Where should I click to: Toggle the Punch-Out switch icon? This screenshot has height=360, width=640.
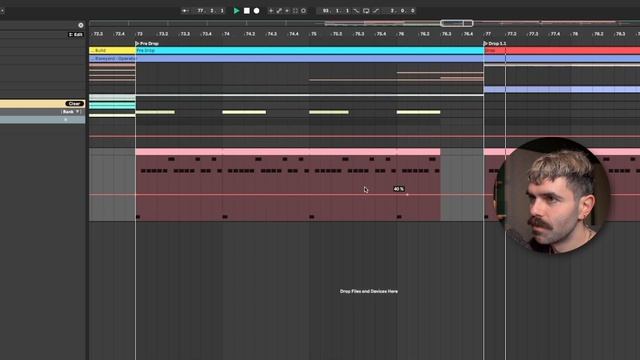point(376,11)
